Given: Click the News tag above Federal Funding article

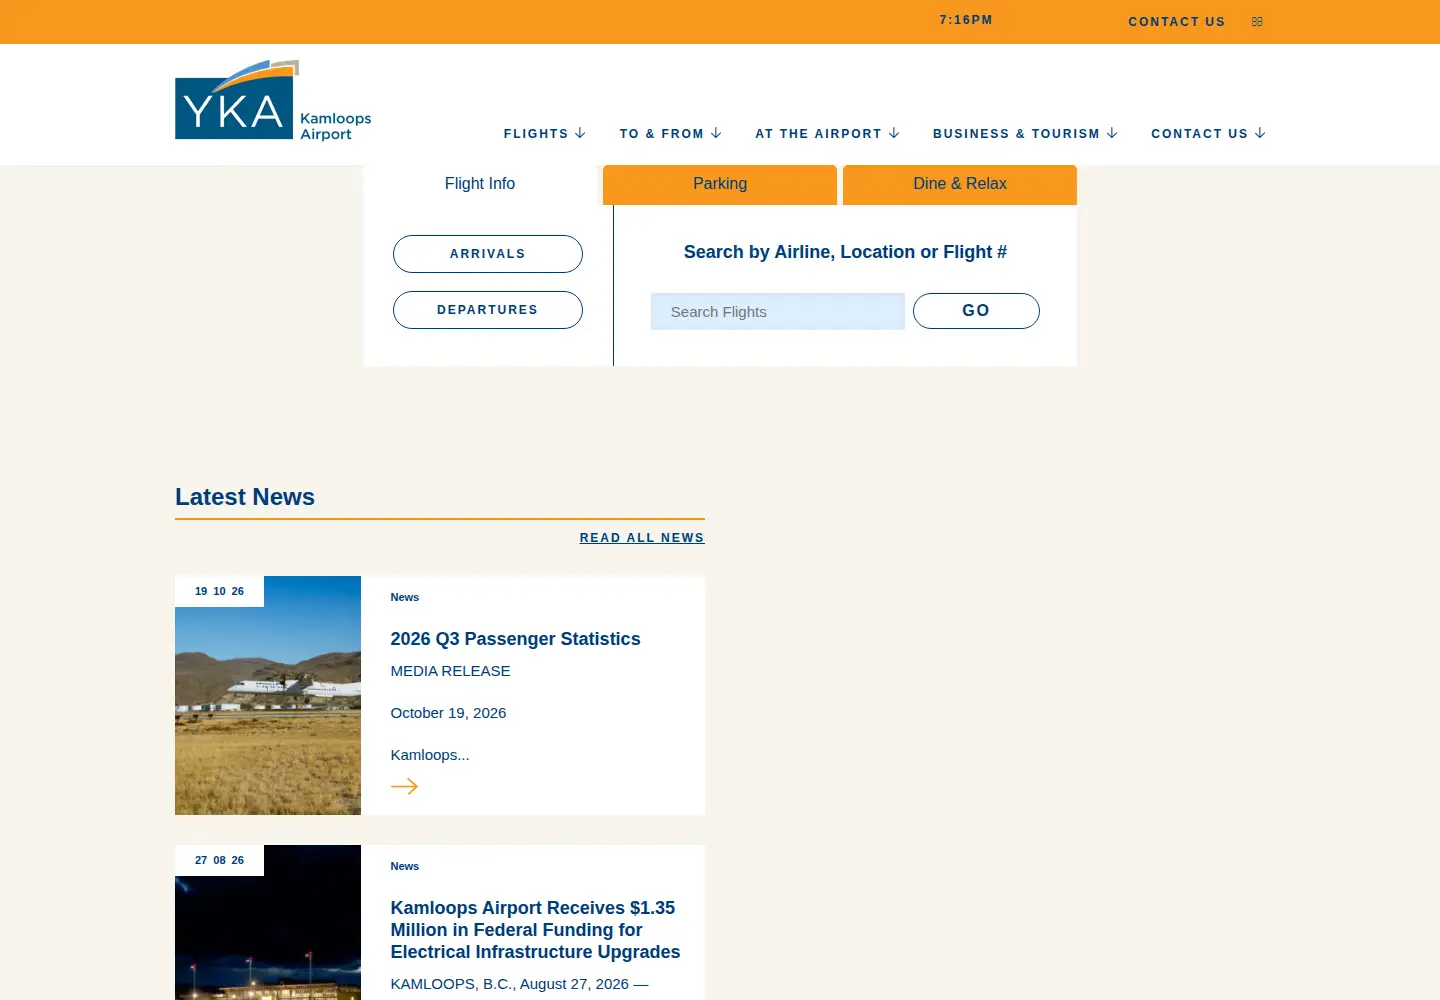Looking at the screenshot, I should click(x=405, y=866).
